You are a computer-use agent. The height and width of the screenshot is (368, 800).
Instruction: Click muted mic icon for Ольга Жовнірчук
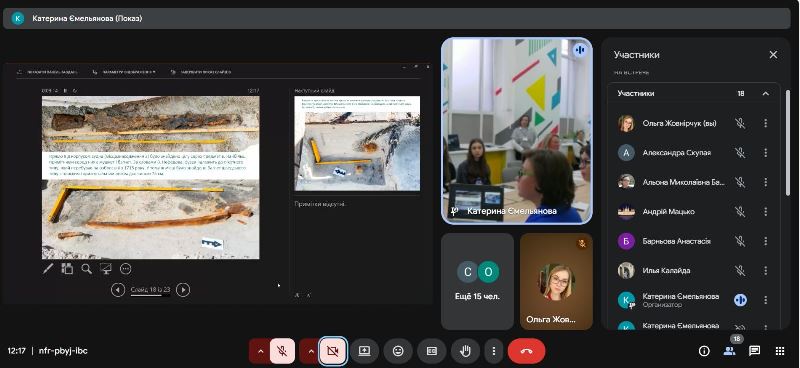pyautogui.click(x=740, y=123)
